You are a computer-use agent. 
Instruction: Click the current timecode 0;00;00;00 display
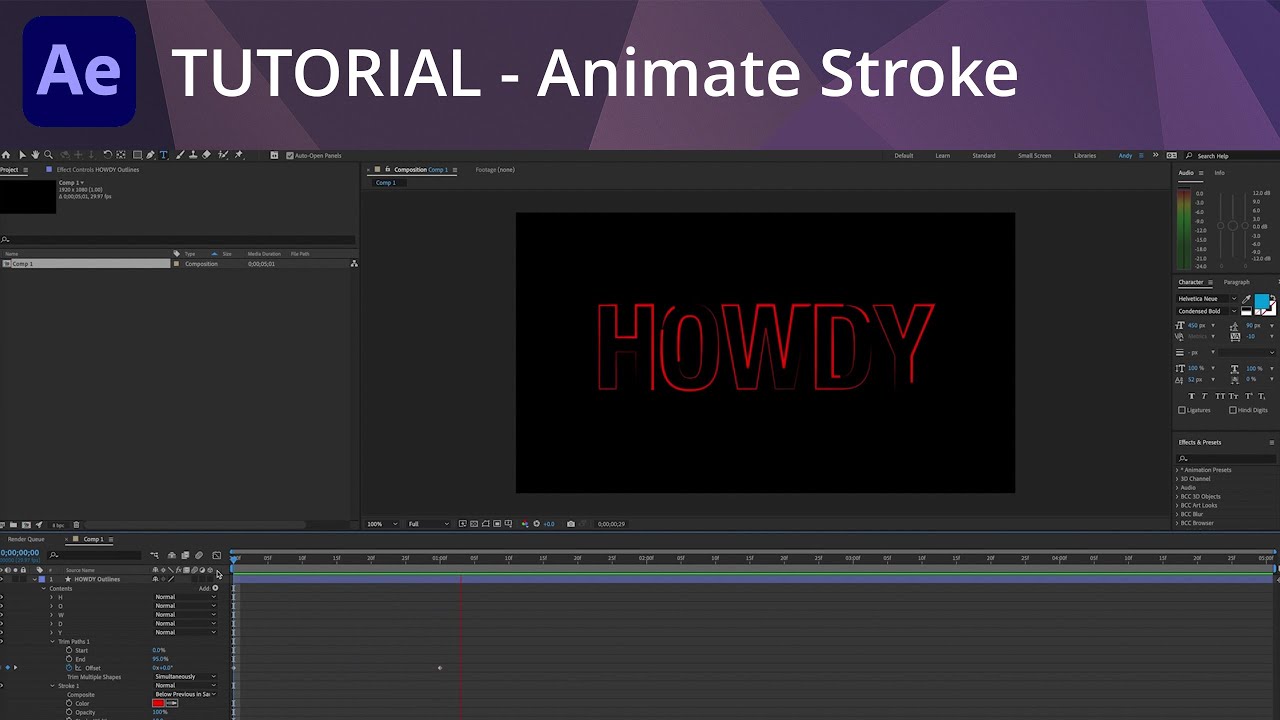click(20, 552)
